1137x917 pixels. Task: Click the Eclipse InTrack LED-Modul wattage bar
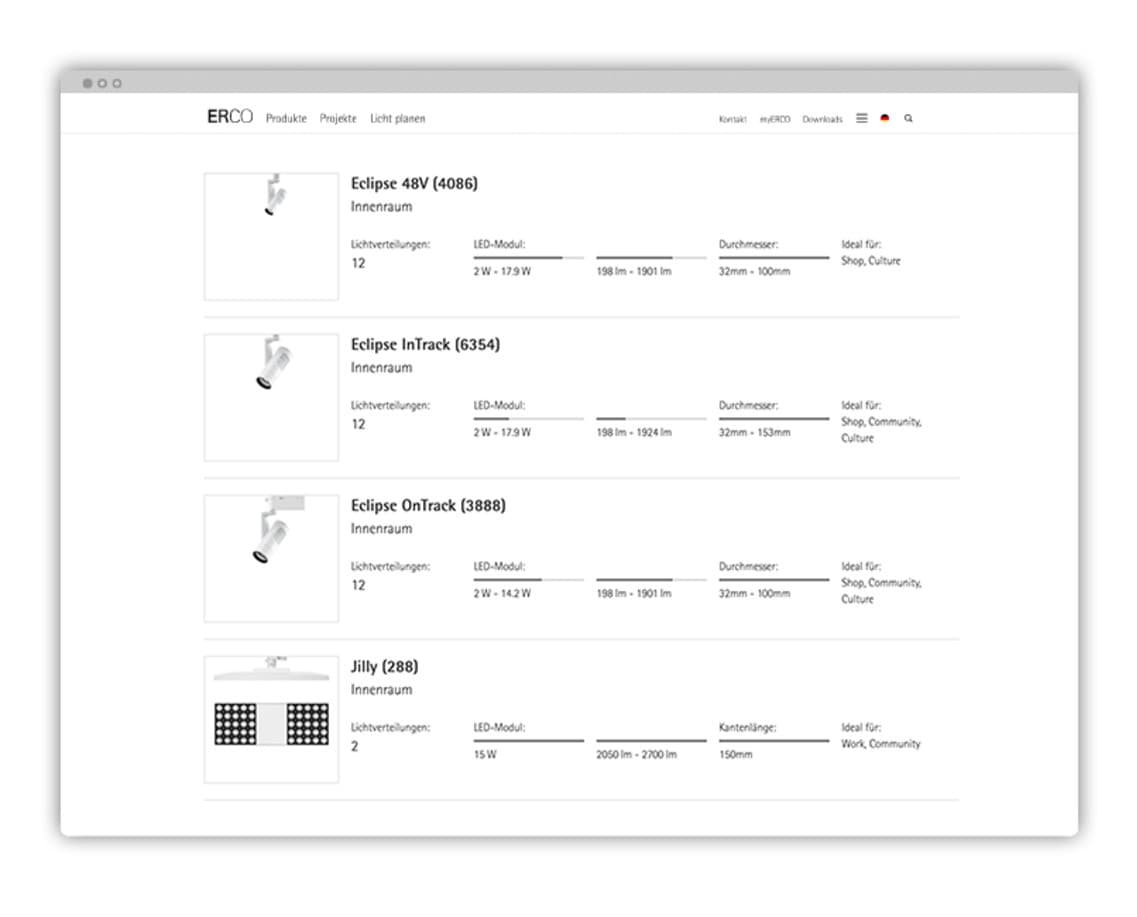tap(529, 418)
